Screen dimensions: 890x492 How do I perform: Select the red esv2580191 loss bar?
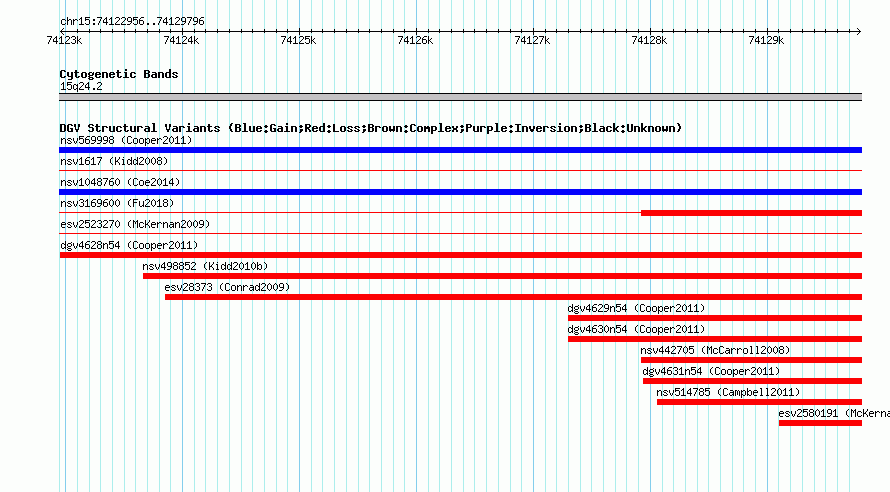click(x=820, y=423)
